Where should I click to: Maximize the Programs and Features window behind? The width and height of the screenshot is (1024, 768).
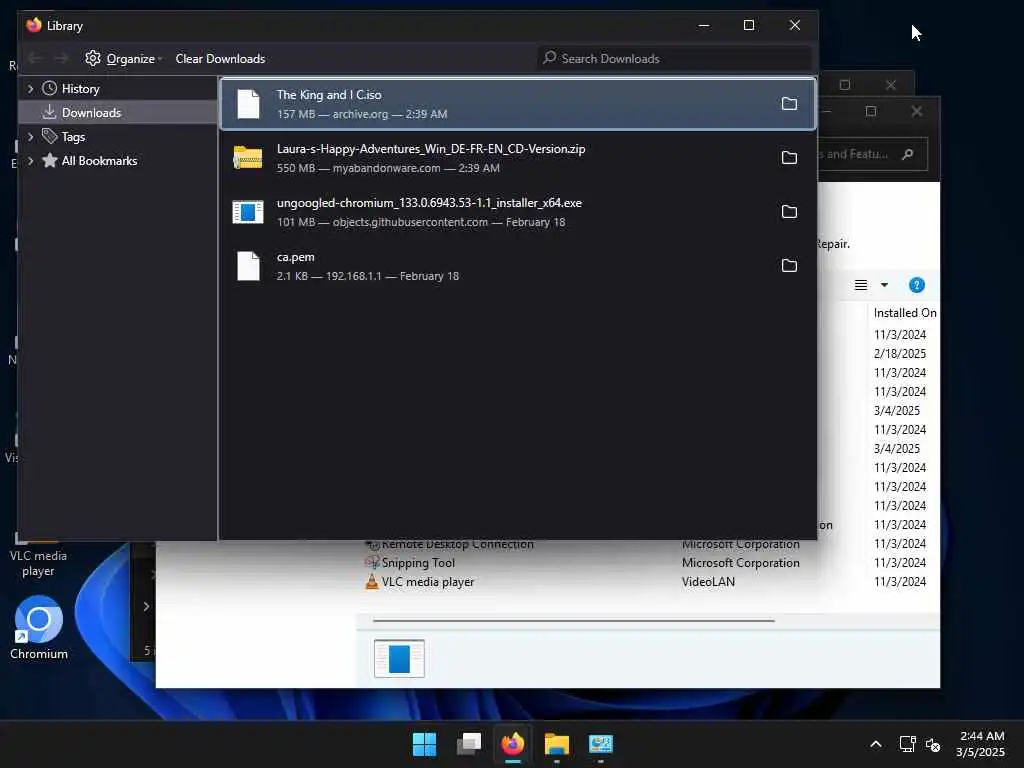[x=871, y=112]
